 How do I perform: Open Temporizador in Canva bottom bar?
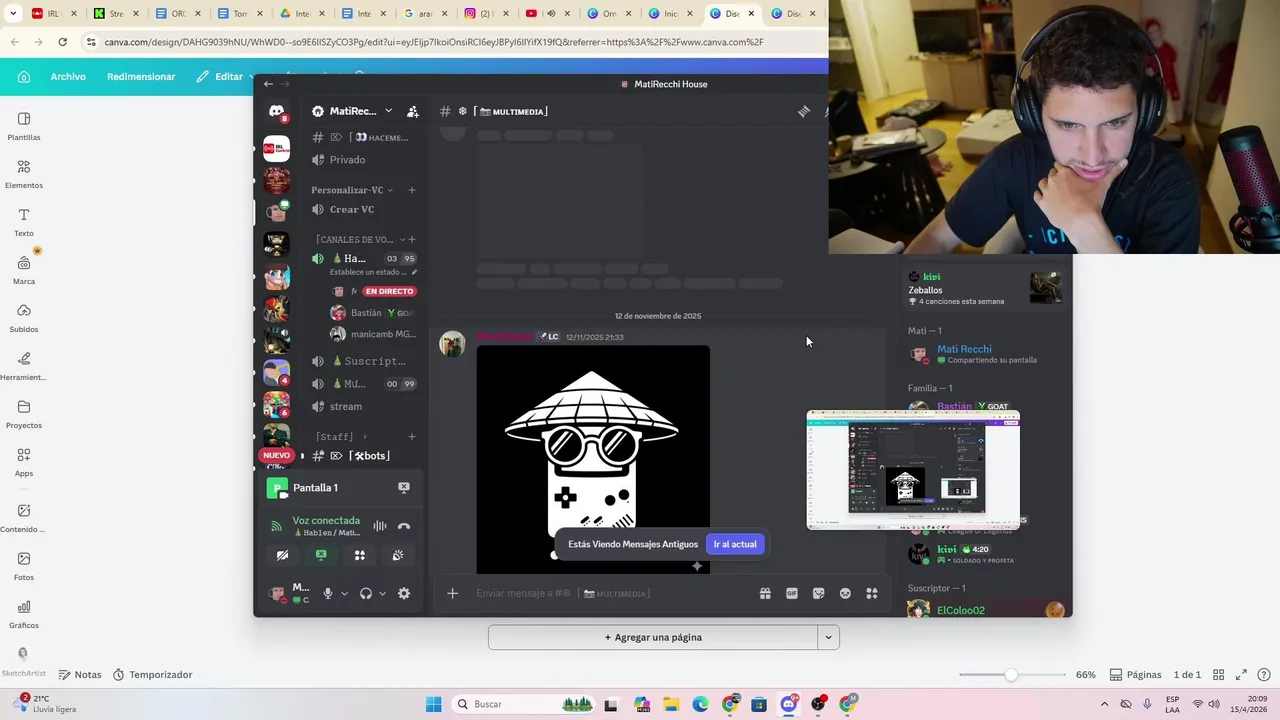[152, 675]
